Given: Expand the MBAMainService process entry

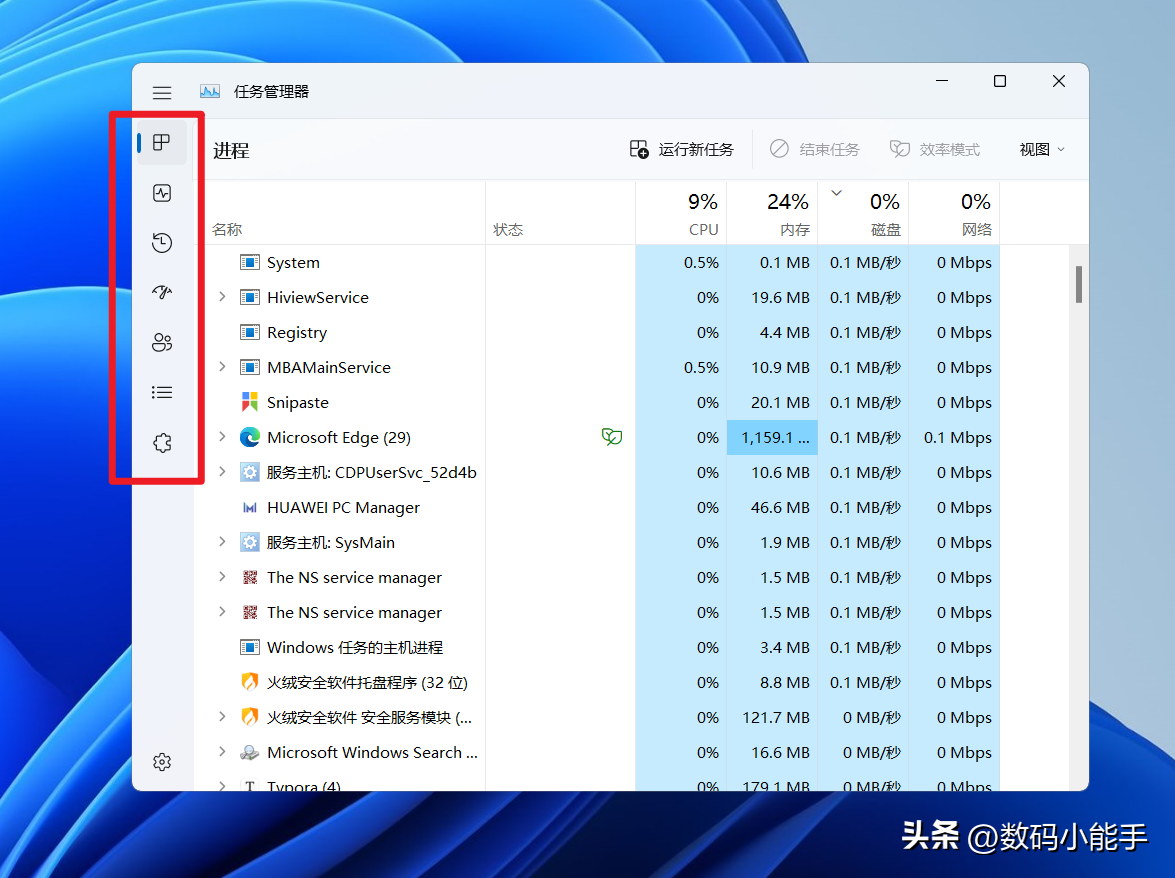Looking at the screenshot, I should (222, 367).
